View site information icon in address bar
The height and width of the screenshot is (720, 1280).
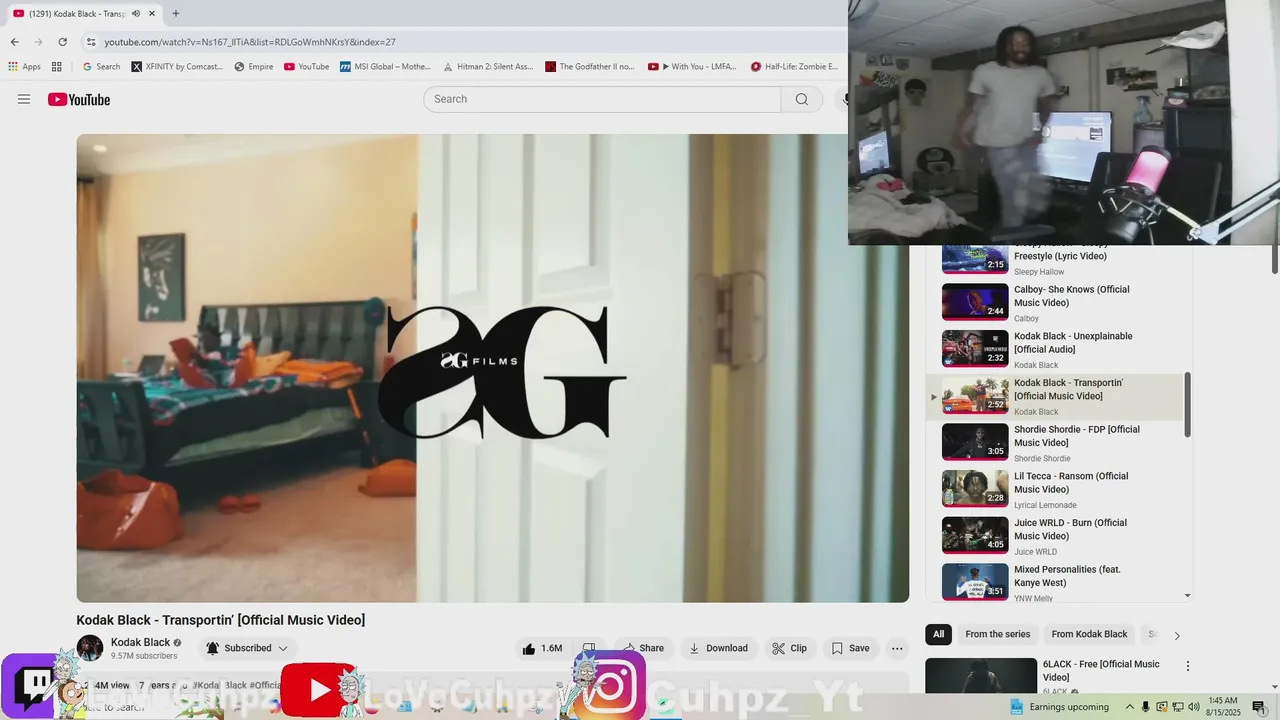91,42
